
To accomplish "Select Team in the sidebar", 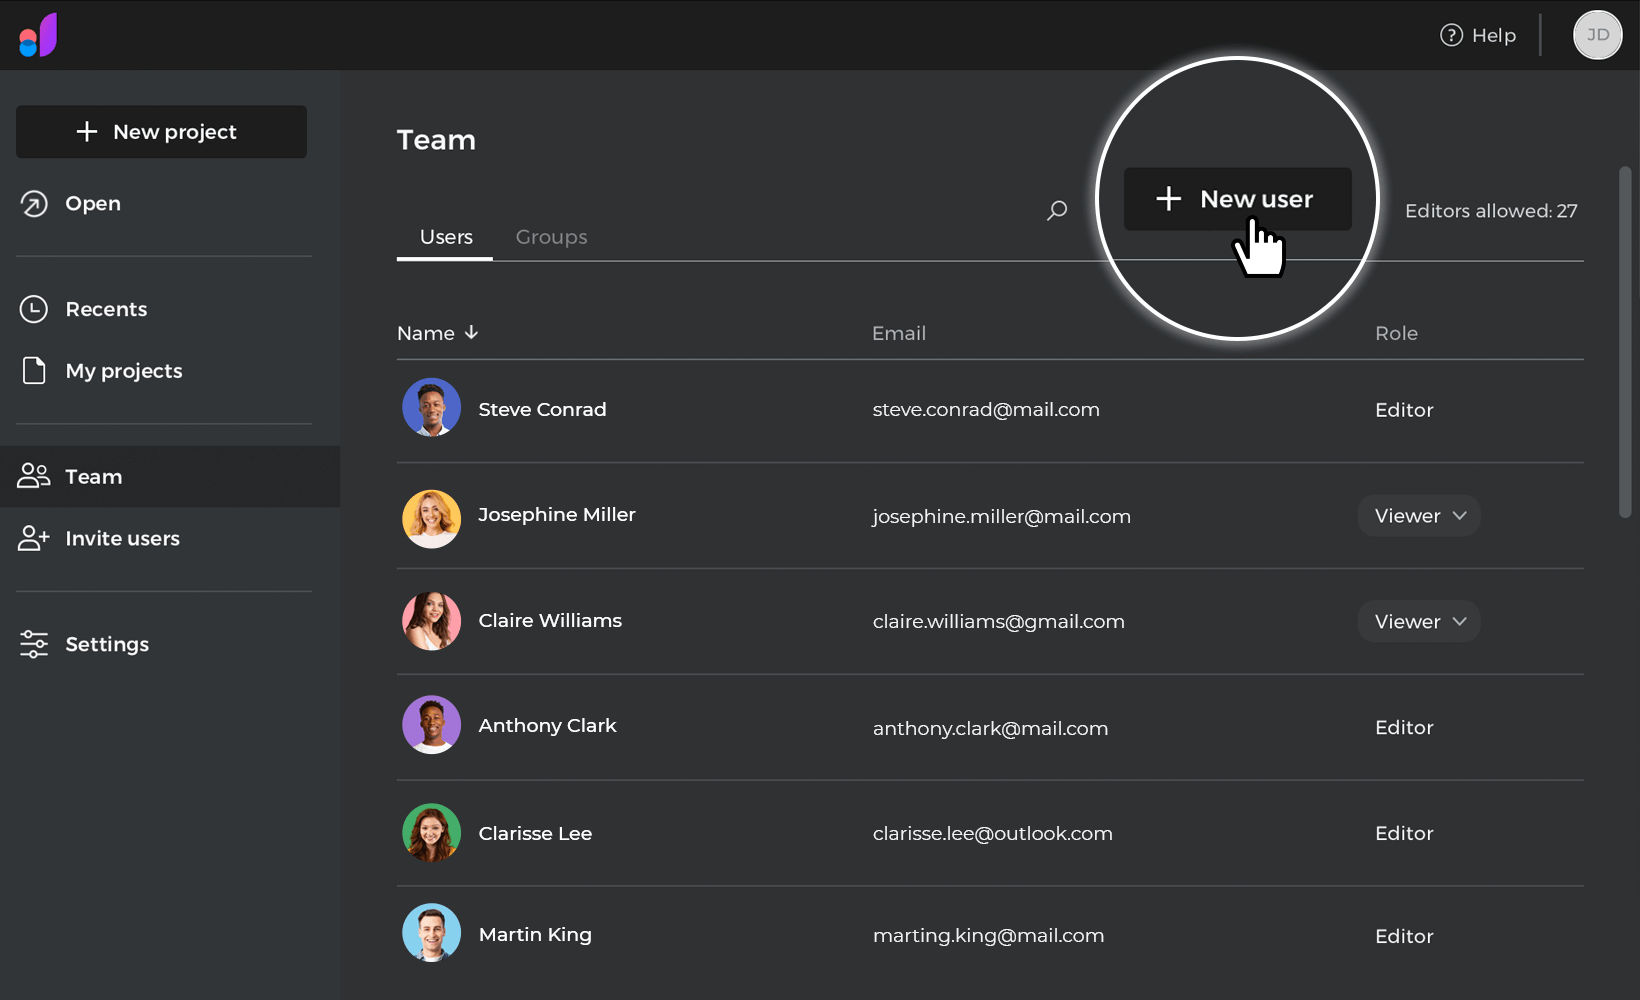I will [x=93, y=477].
